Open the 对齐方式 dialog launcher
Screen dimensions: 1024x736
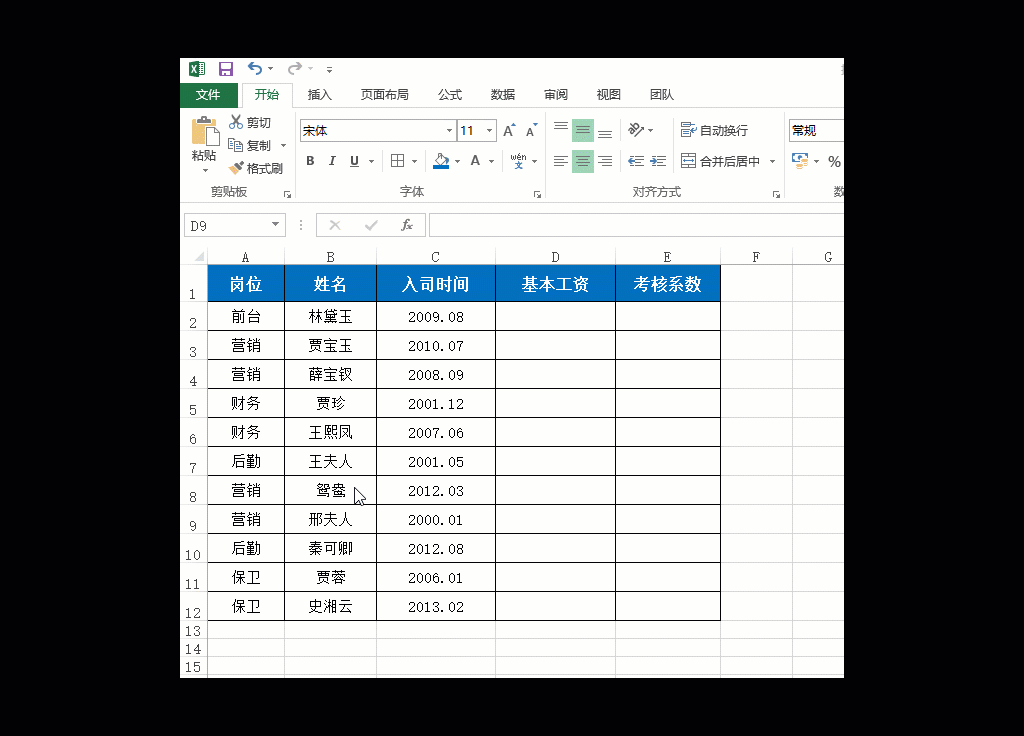tap(776, 194)
